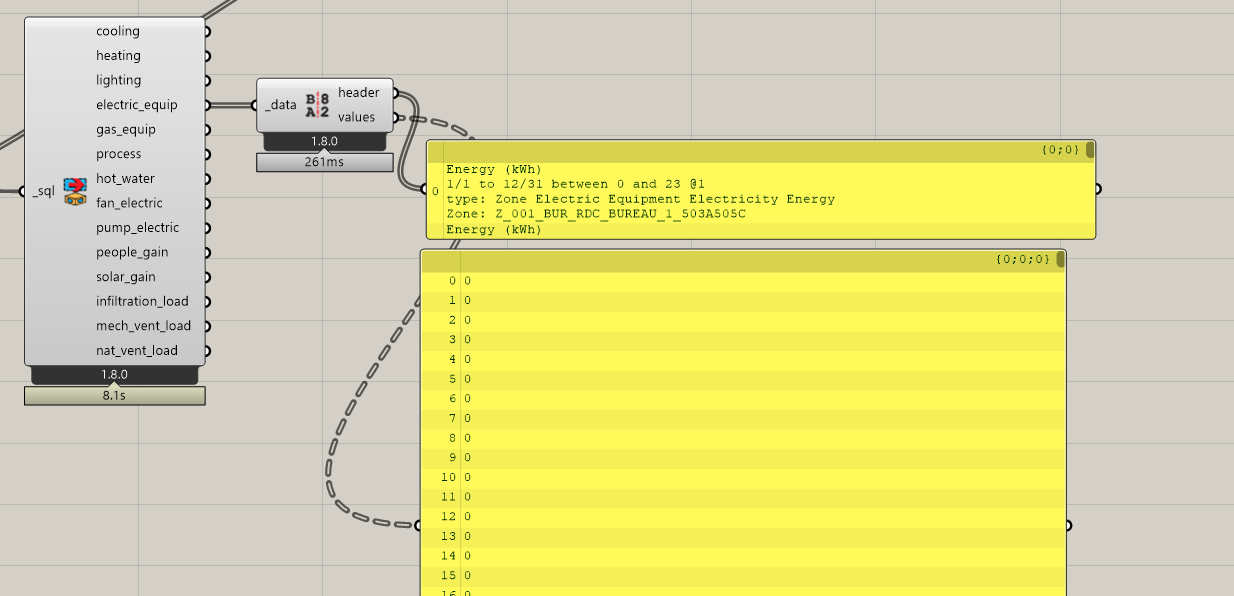Click the scroll grip on values panel
This screenshot has height=596, width=1234.
click(1060, 260)
